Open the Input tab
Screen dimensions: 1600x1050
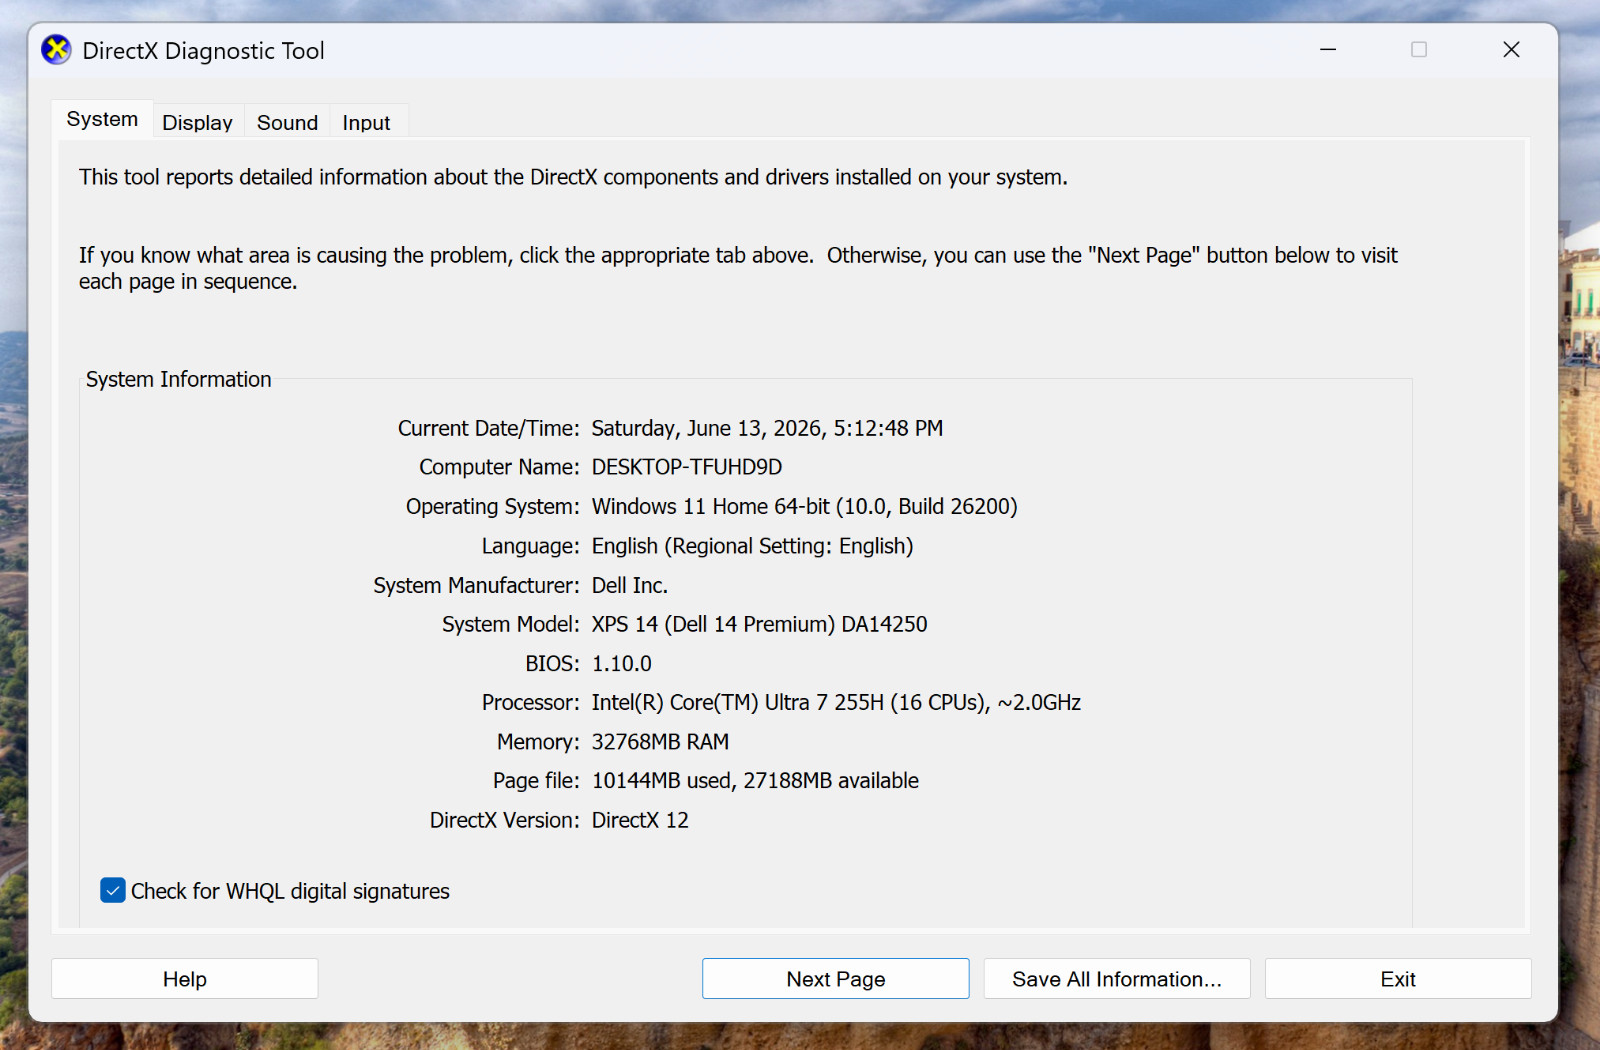click(366, 122)
